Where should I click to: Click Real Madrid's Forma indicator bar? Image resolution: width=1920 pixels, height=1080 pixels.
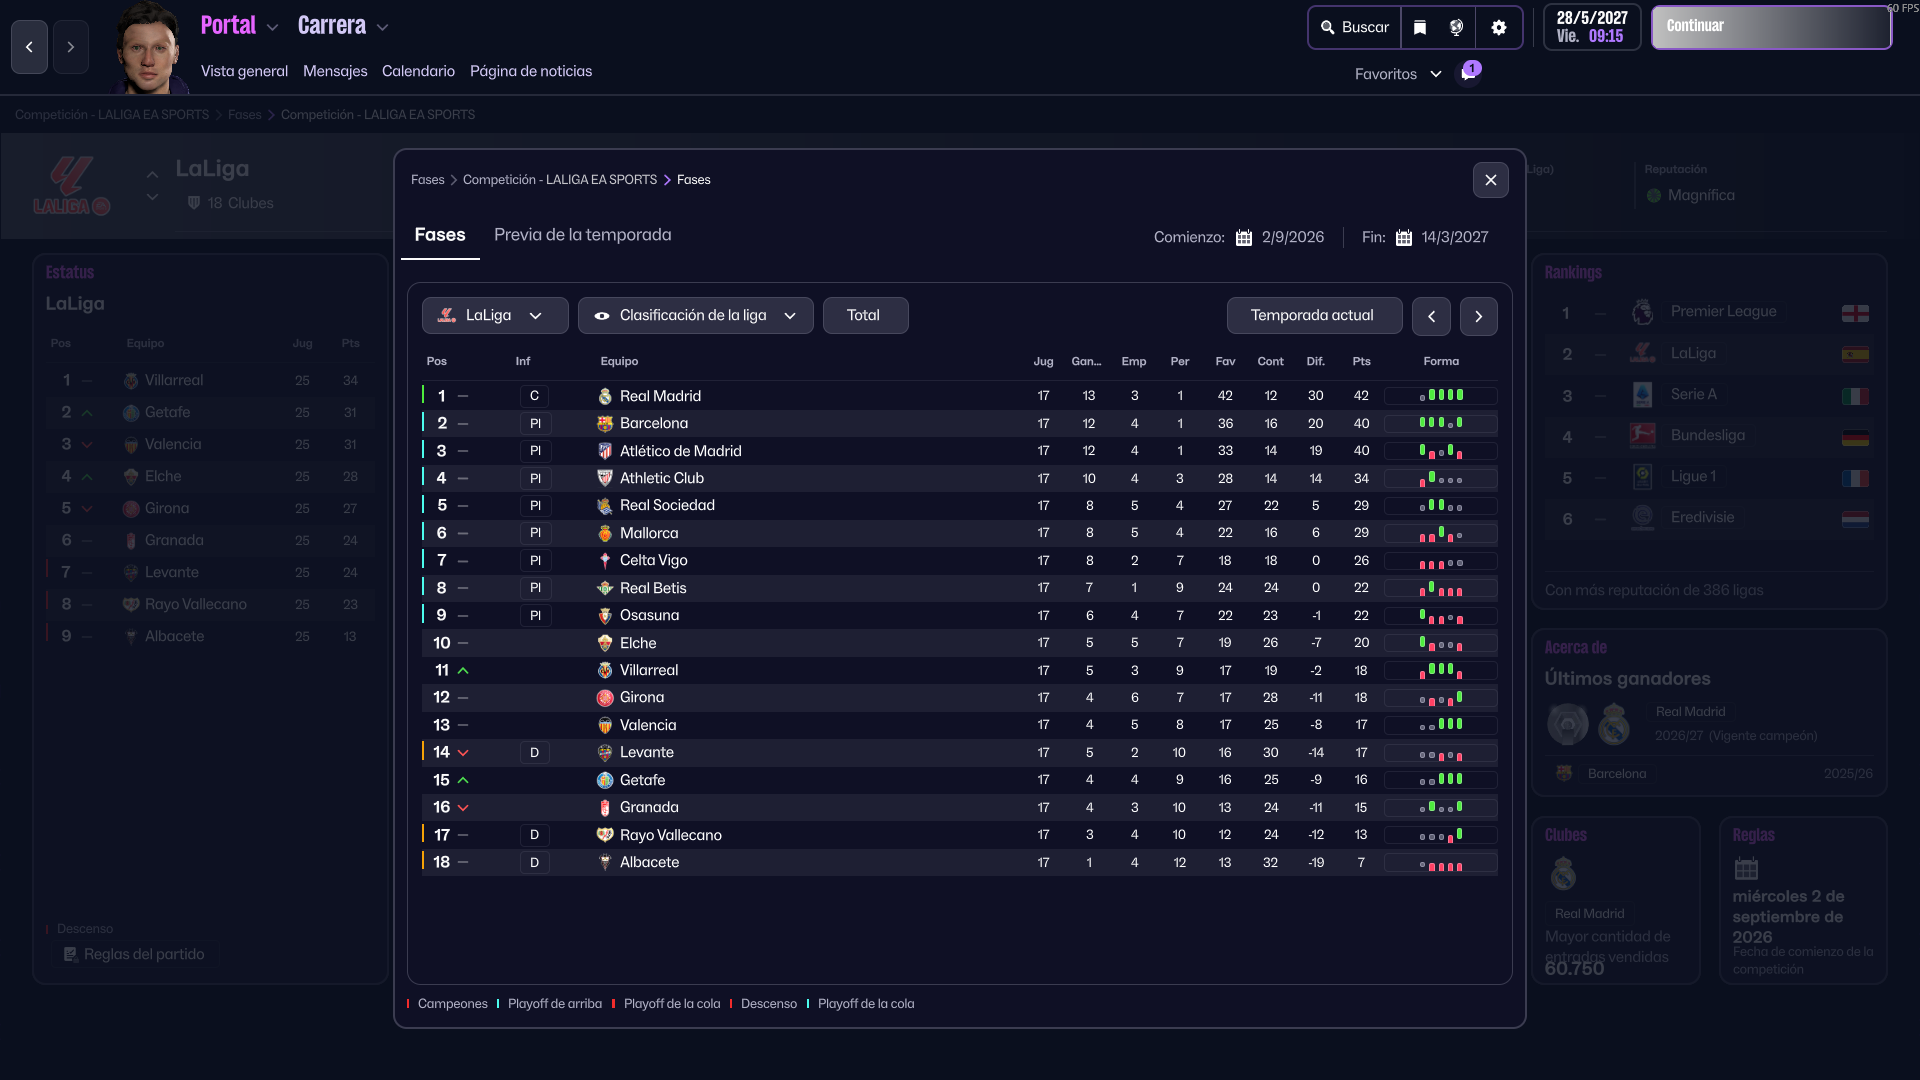pos(1440,396)
